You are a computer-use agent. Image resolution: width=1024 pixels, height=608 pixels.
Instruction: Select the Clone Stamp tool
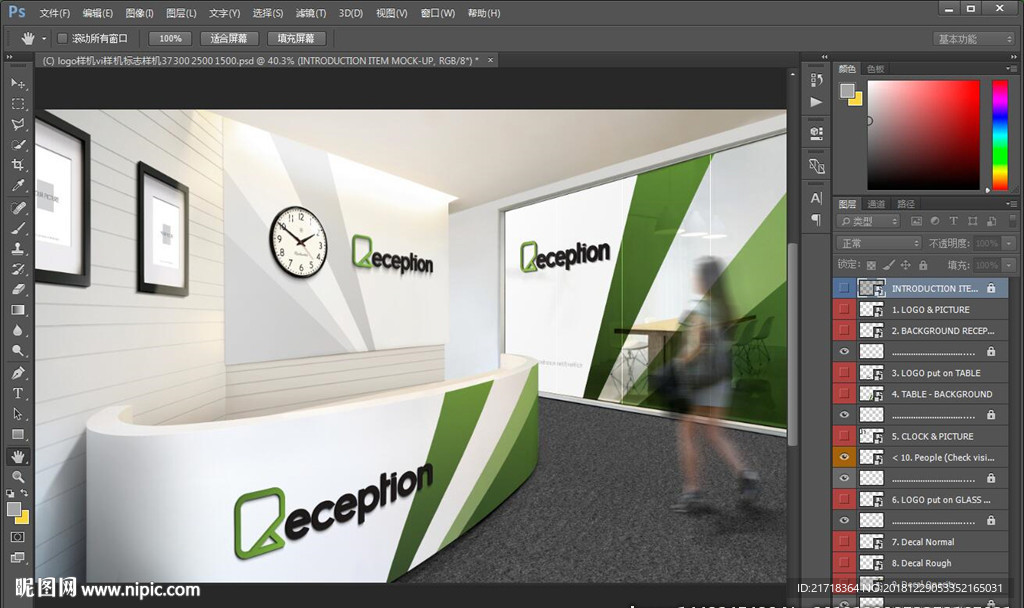(18, 248)
